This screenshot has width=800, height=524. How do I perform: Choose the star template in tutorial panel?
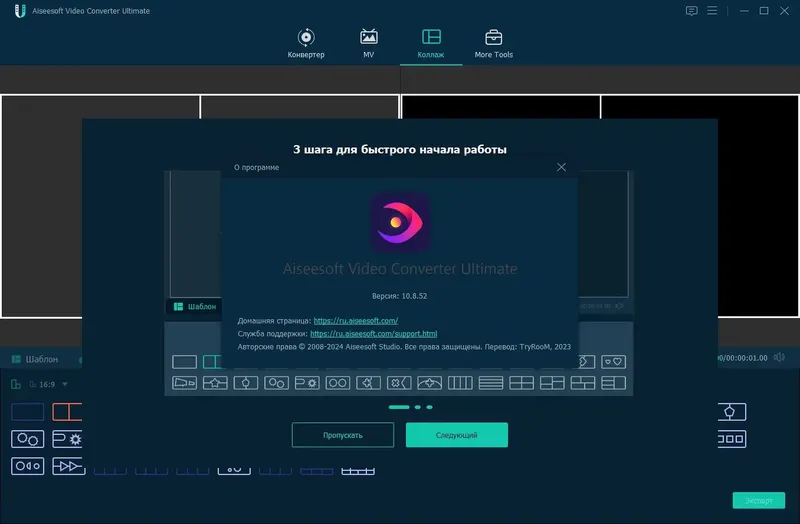pyautogui.click(x=215, y=383)
